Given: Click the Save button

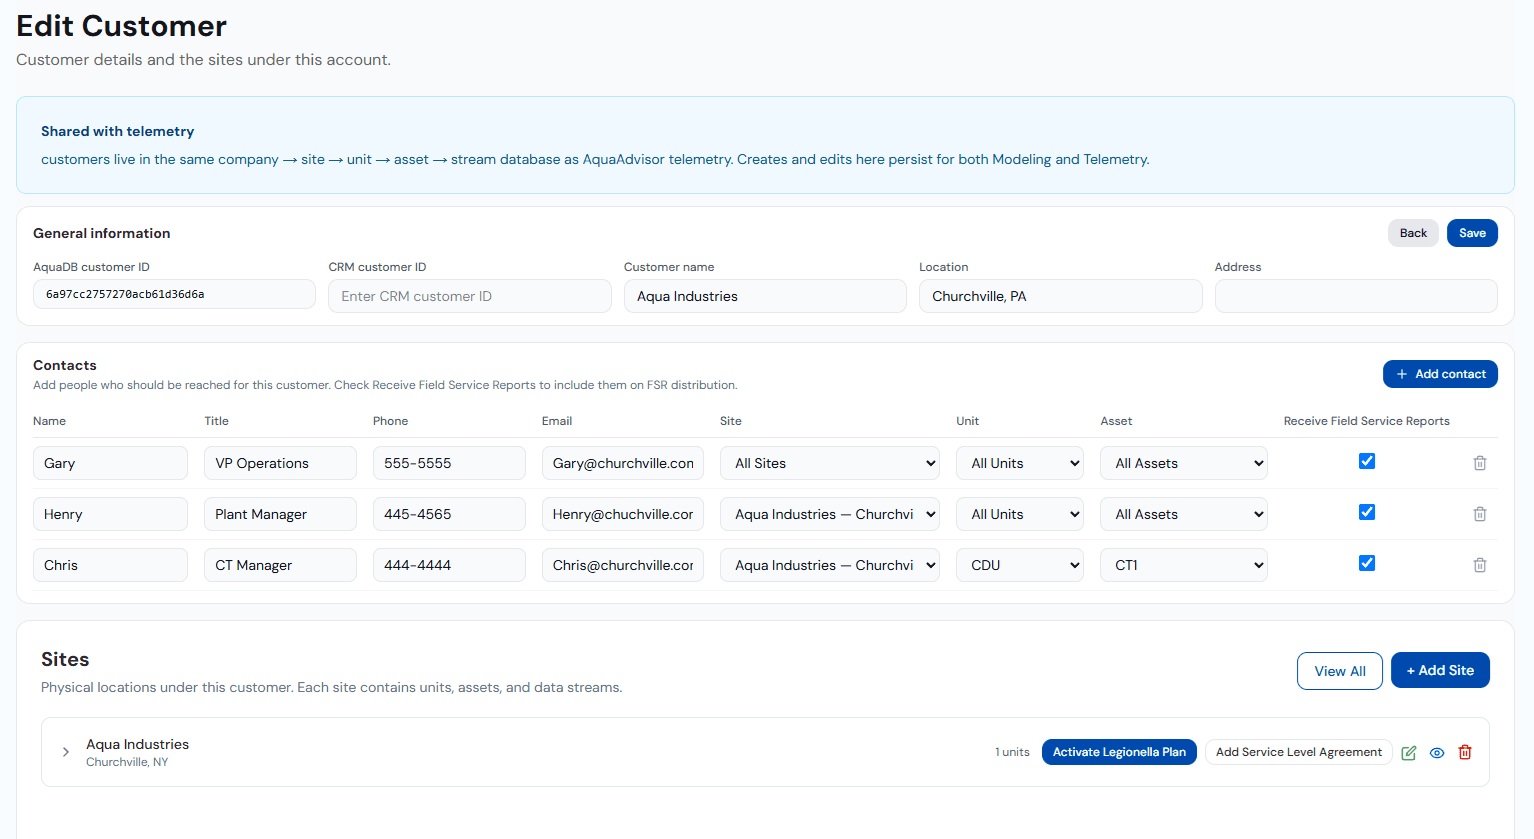Looking at the screenshot, I should click(1472, 233).
